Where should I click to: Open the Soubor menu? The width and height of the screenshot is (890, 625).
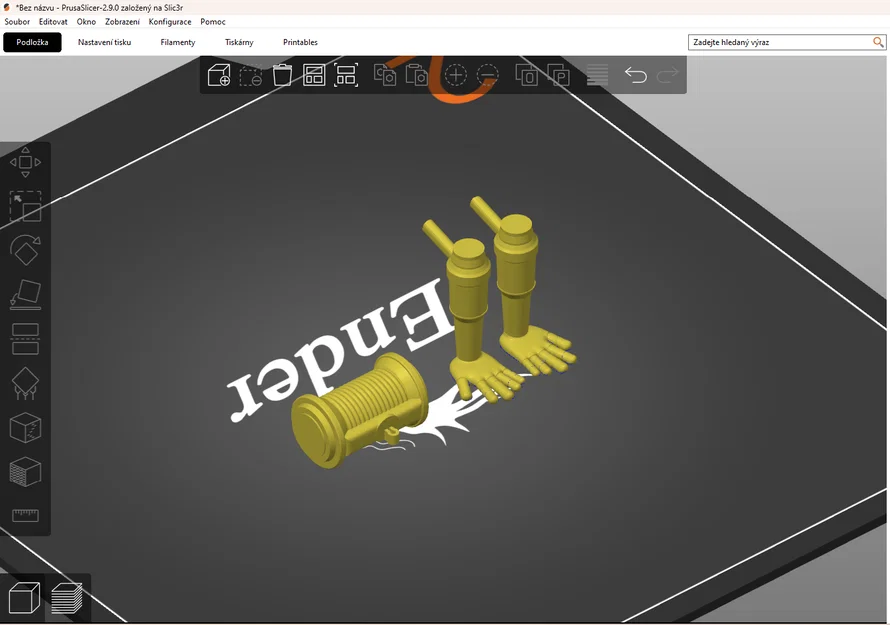click(x=17, y=22)
